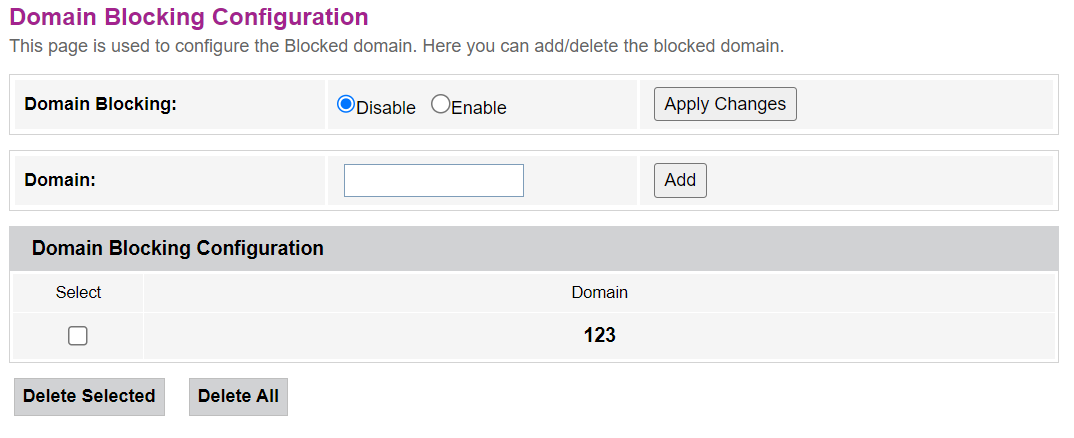Click the Domain column header in table

(599, 292)
